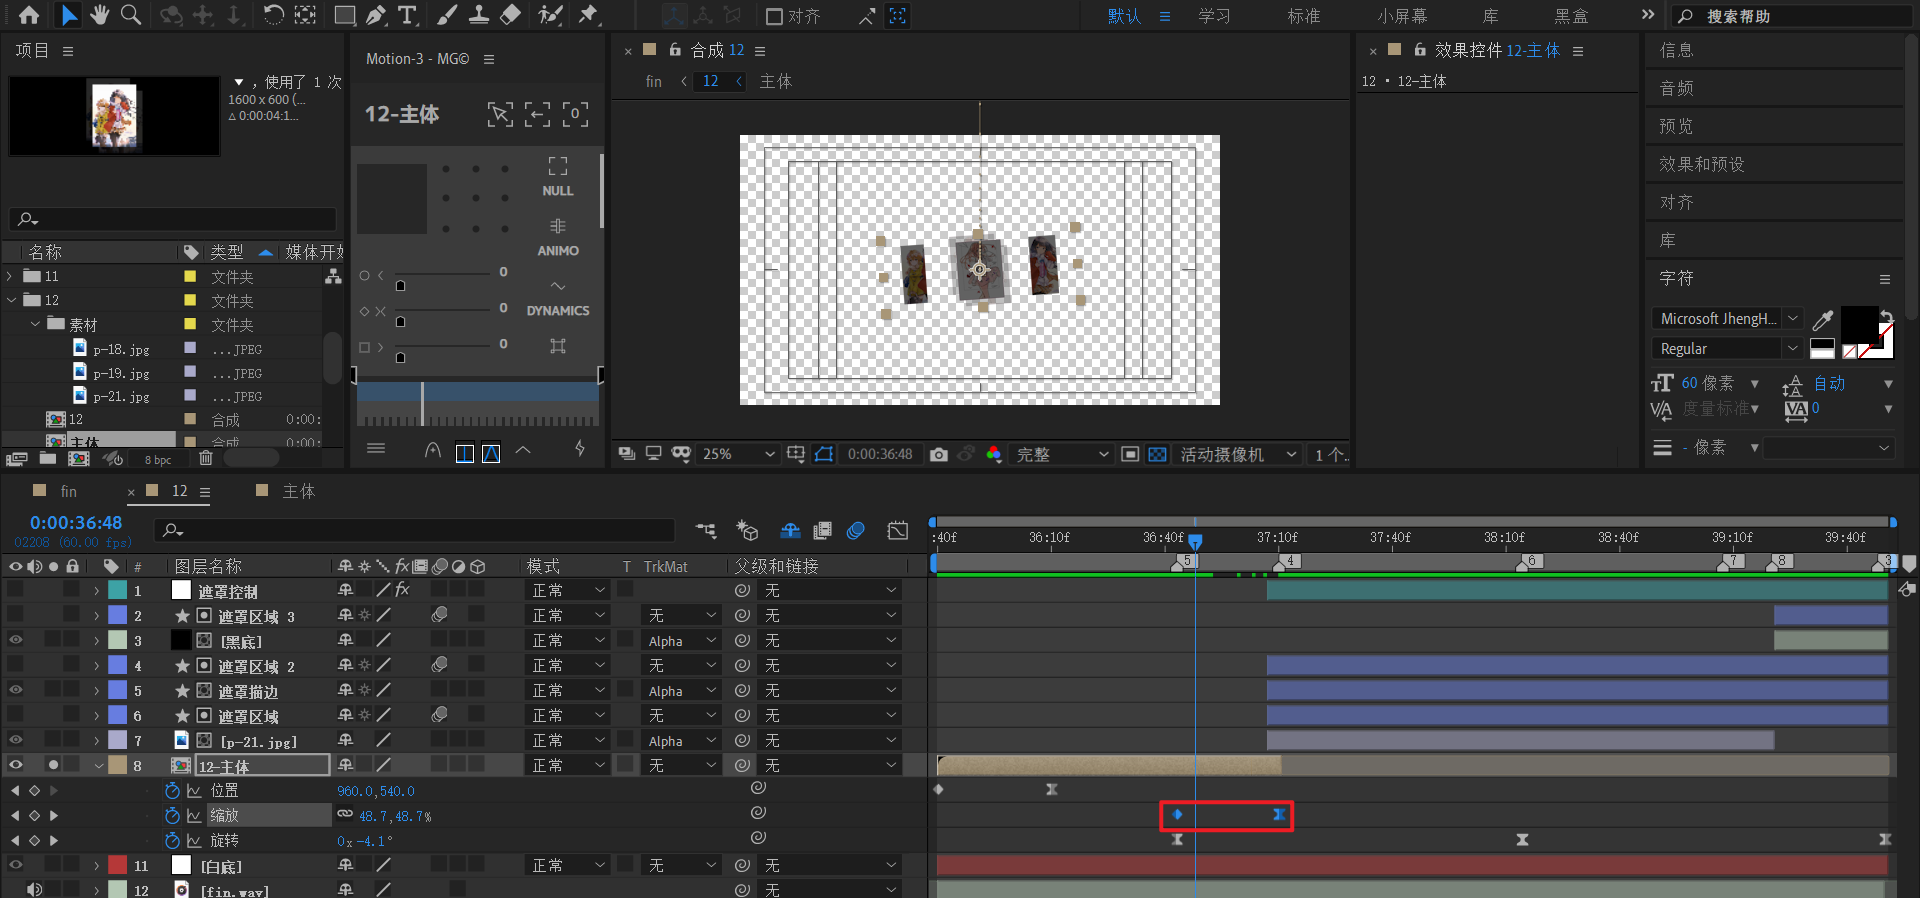Toggle the Motion Blur enable switch
The width and height of the screenshot is (1920, 898).
tap(856, 531)
